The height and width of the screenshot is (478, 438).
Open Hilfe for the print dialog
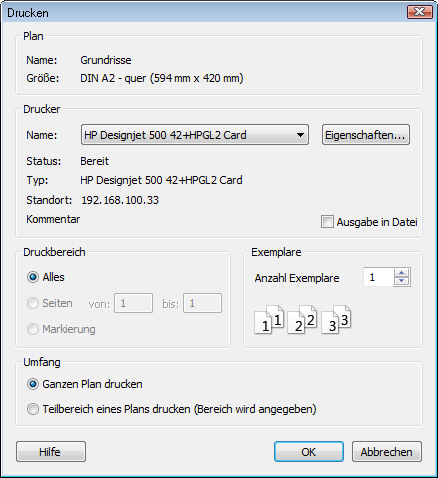pyautogui.click(x=51, y=452)
